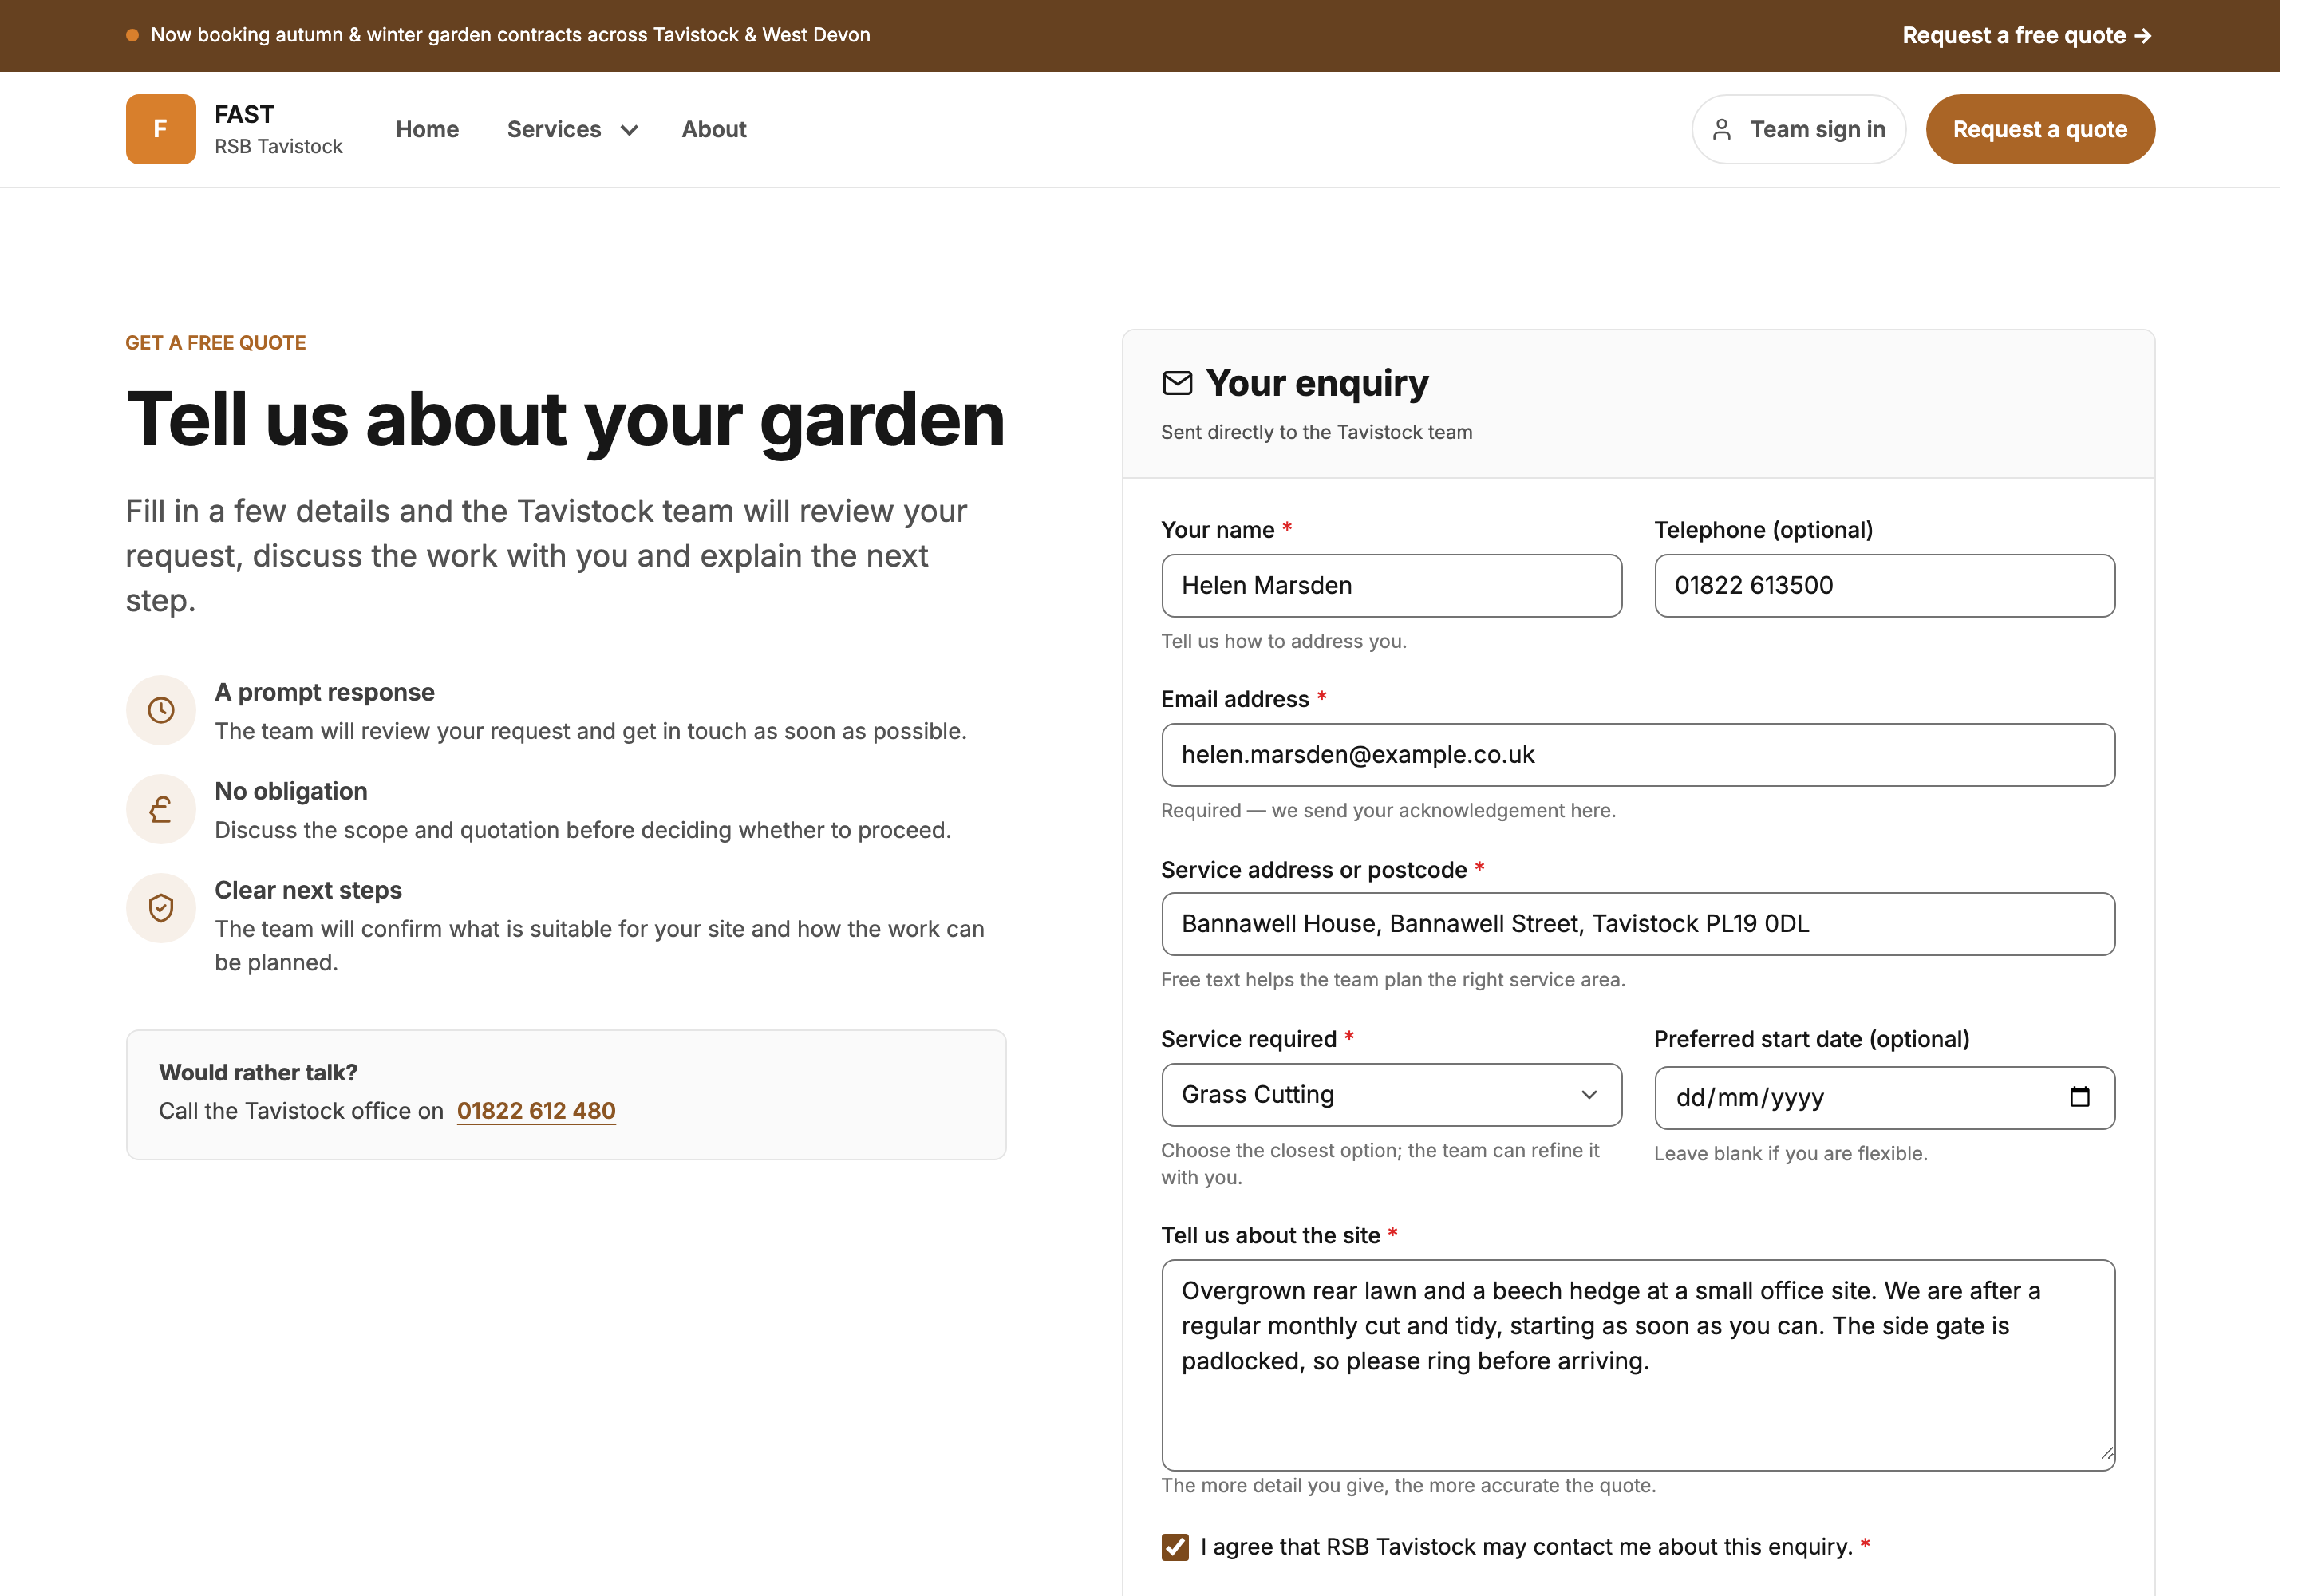Click the orange F logo icon

(160, 129)
